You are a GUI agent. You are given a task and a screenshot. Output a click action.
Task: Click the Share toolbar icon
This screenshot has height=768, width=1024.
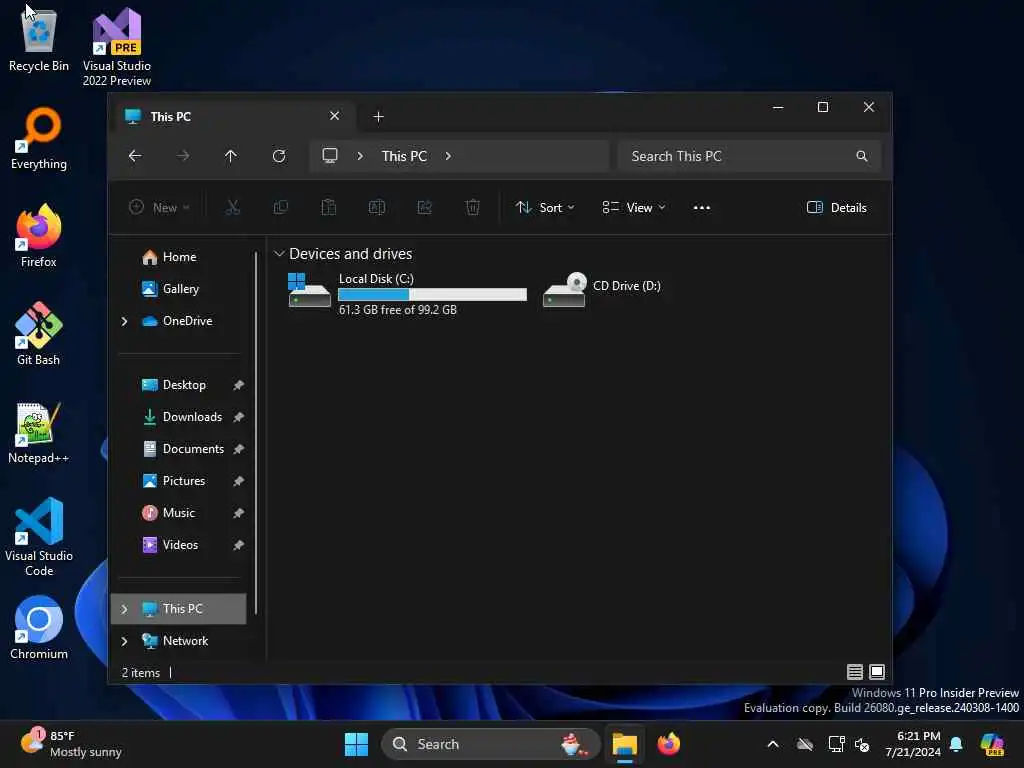point(424,208)
